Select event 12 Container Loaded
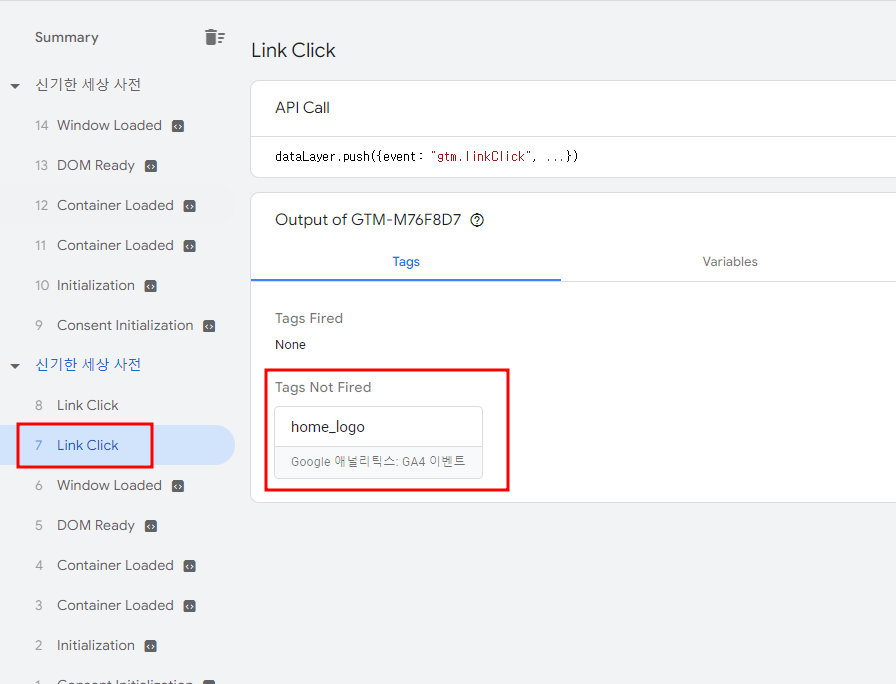 coord(117,205)
